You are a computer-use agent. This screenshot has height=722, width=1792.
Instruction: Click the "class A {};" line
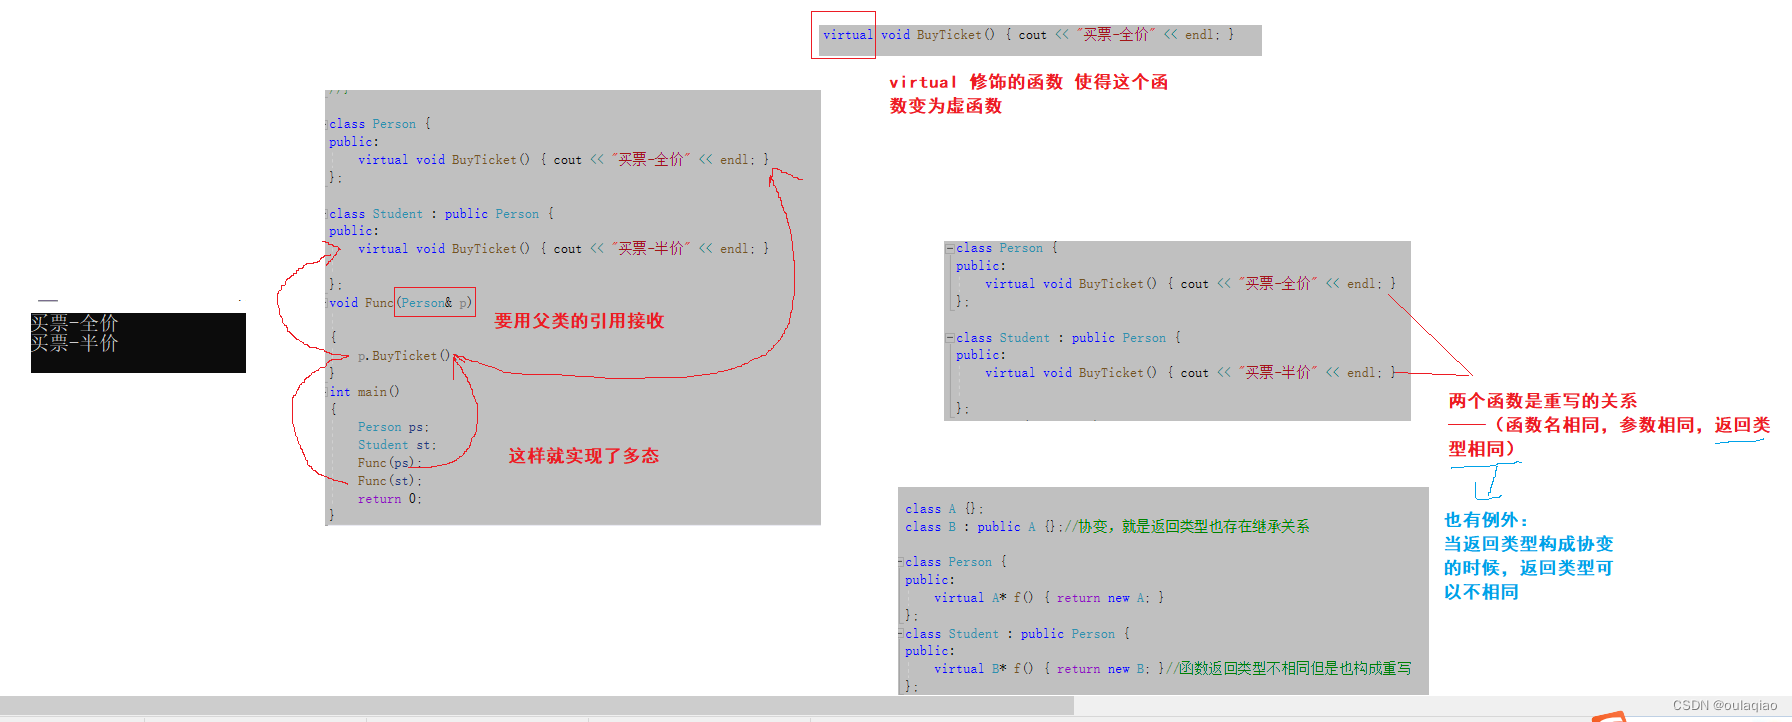[x=944, y=509]
